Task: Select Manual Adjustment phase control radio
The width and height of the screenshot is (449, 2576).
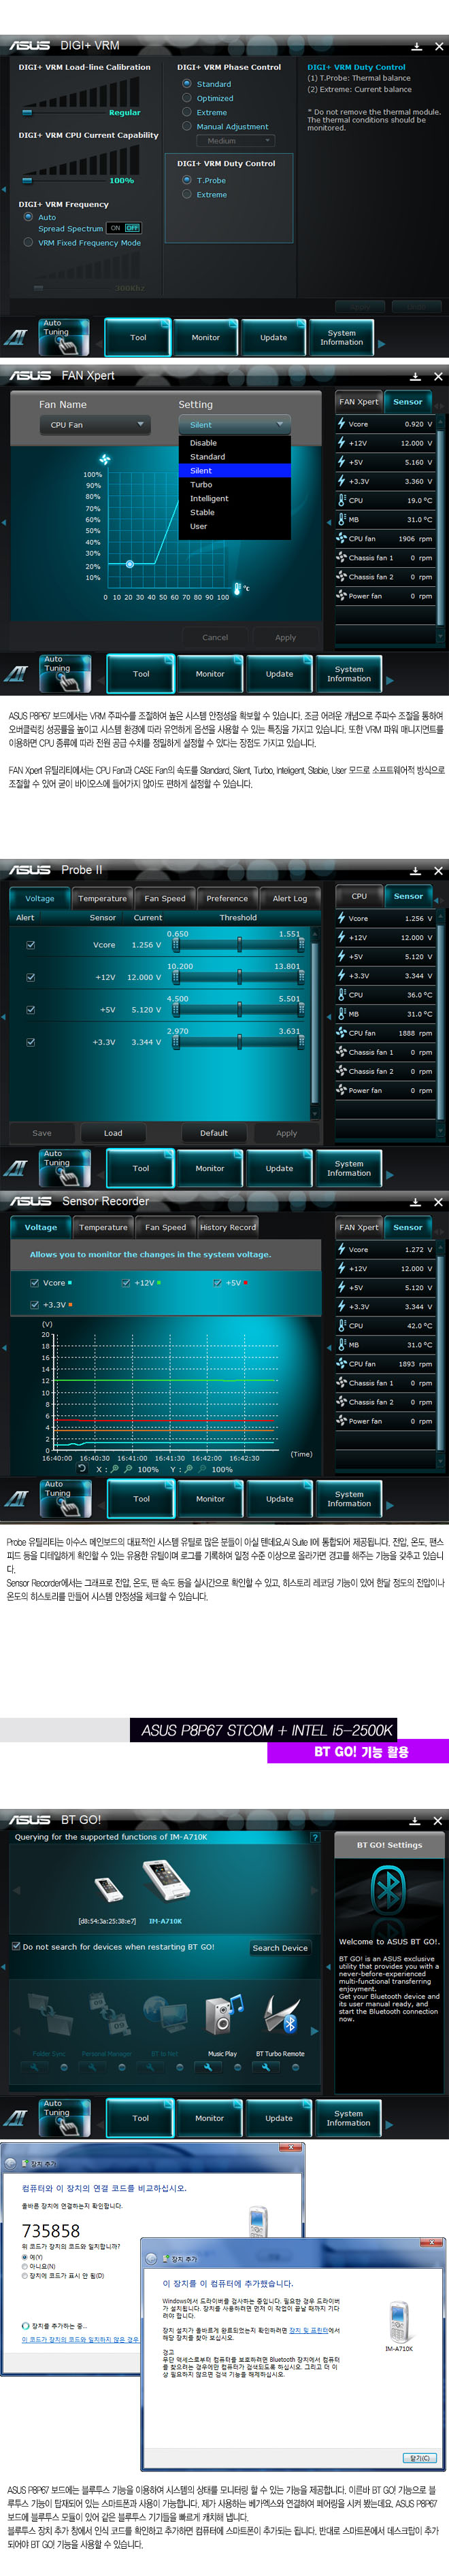Action: tap(187, 126)
